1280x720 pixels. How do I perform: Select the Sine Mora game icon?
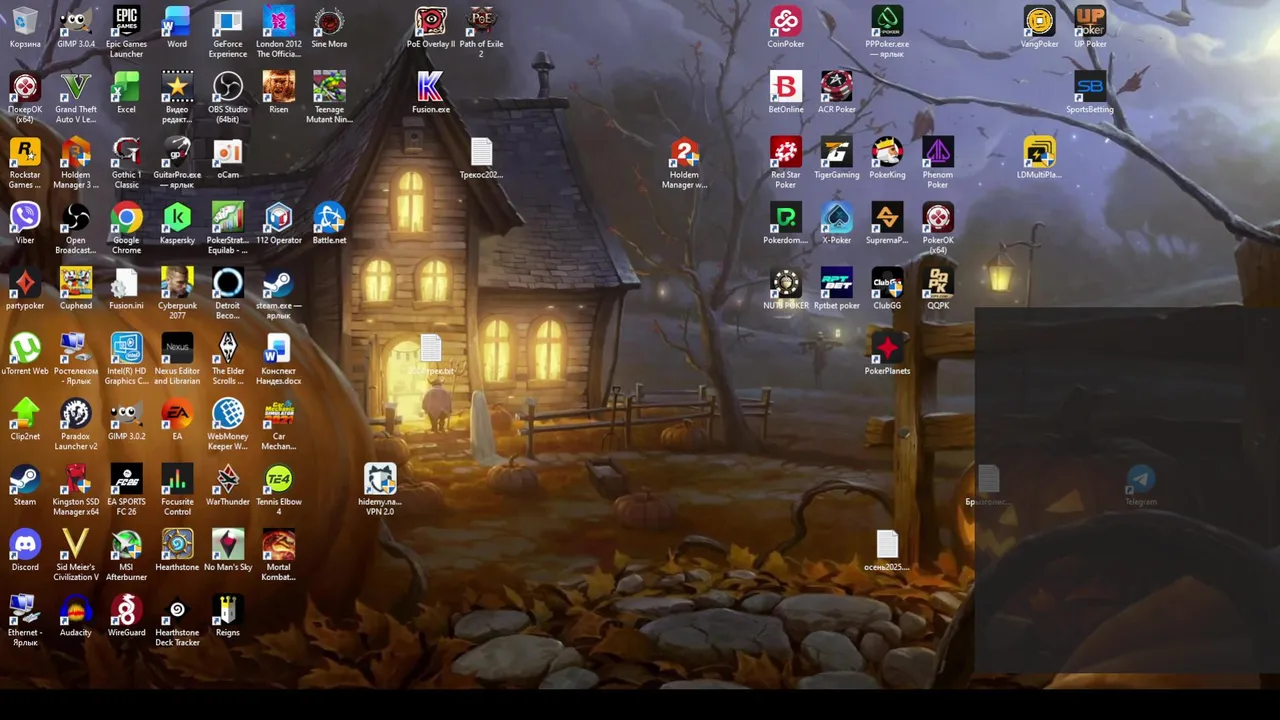pyautogui.click(x=329, y=27)
